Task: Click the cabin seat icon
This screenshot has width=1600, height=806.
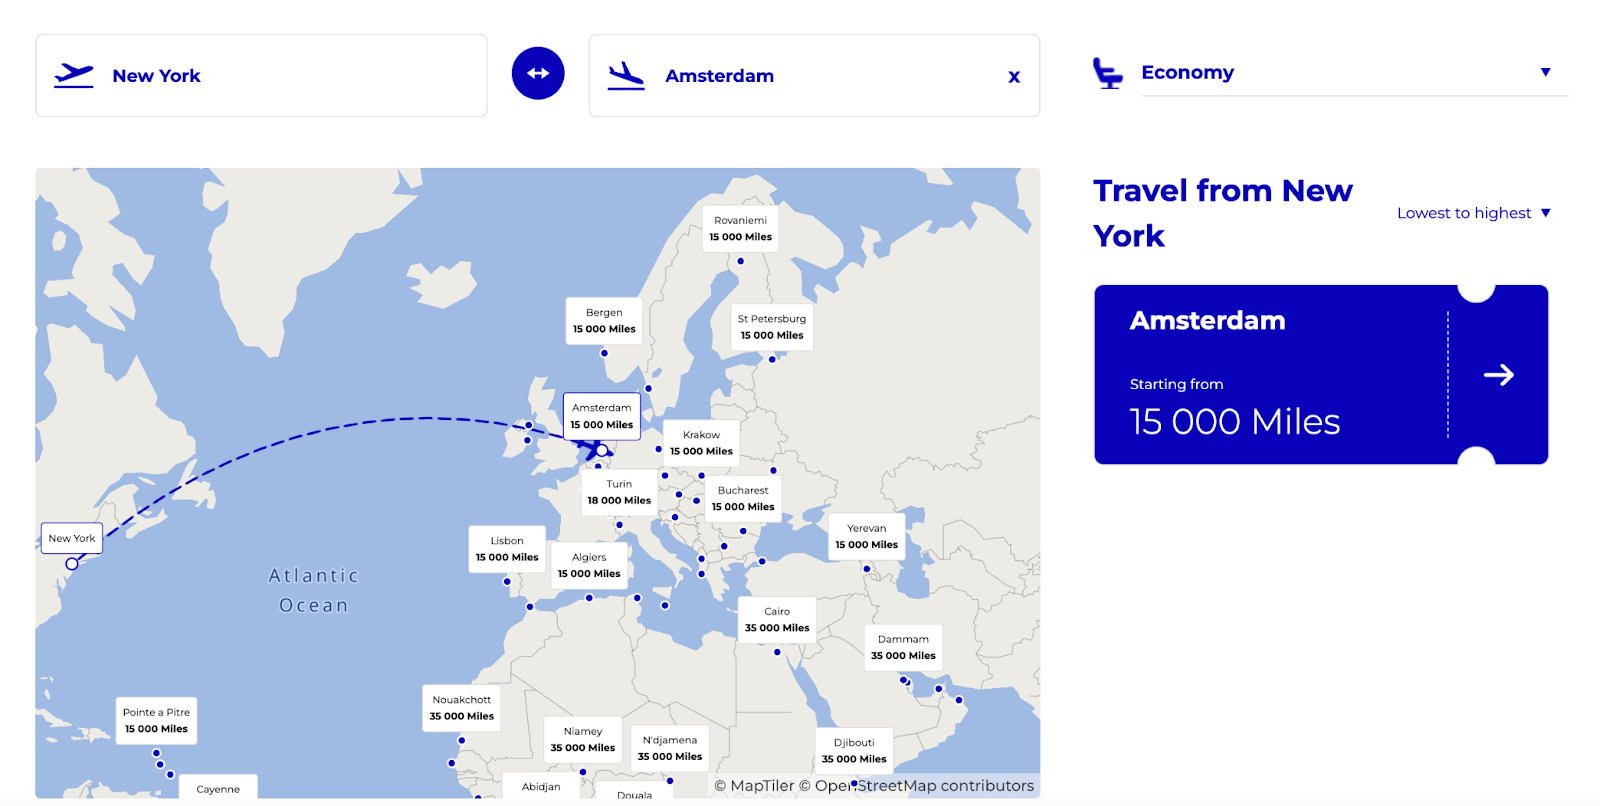Action: [x=1107, y=73]
